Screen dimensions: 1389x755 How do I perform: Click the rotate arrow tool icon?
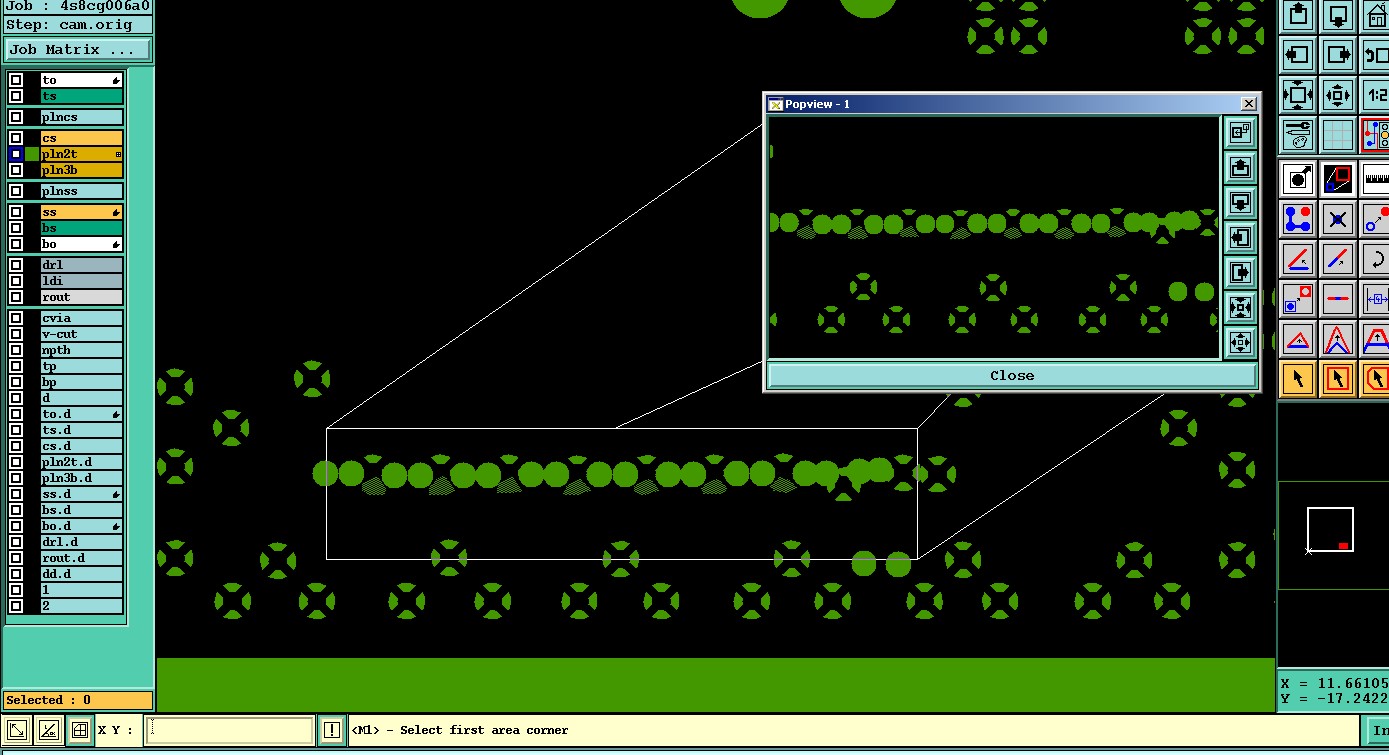pyautogui.click(x=1375, y=259)
